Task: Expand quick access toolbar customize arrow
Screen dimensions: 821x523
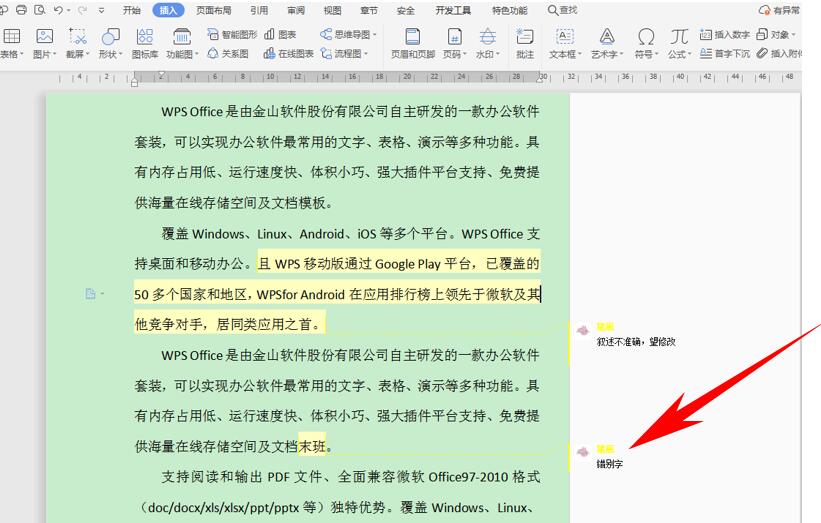Action: pos(102,10)
